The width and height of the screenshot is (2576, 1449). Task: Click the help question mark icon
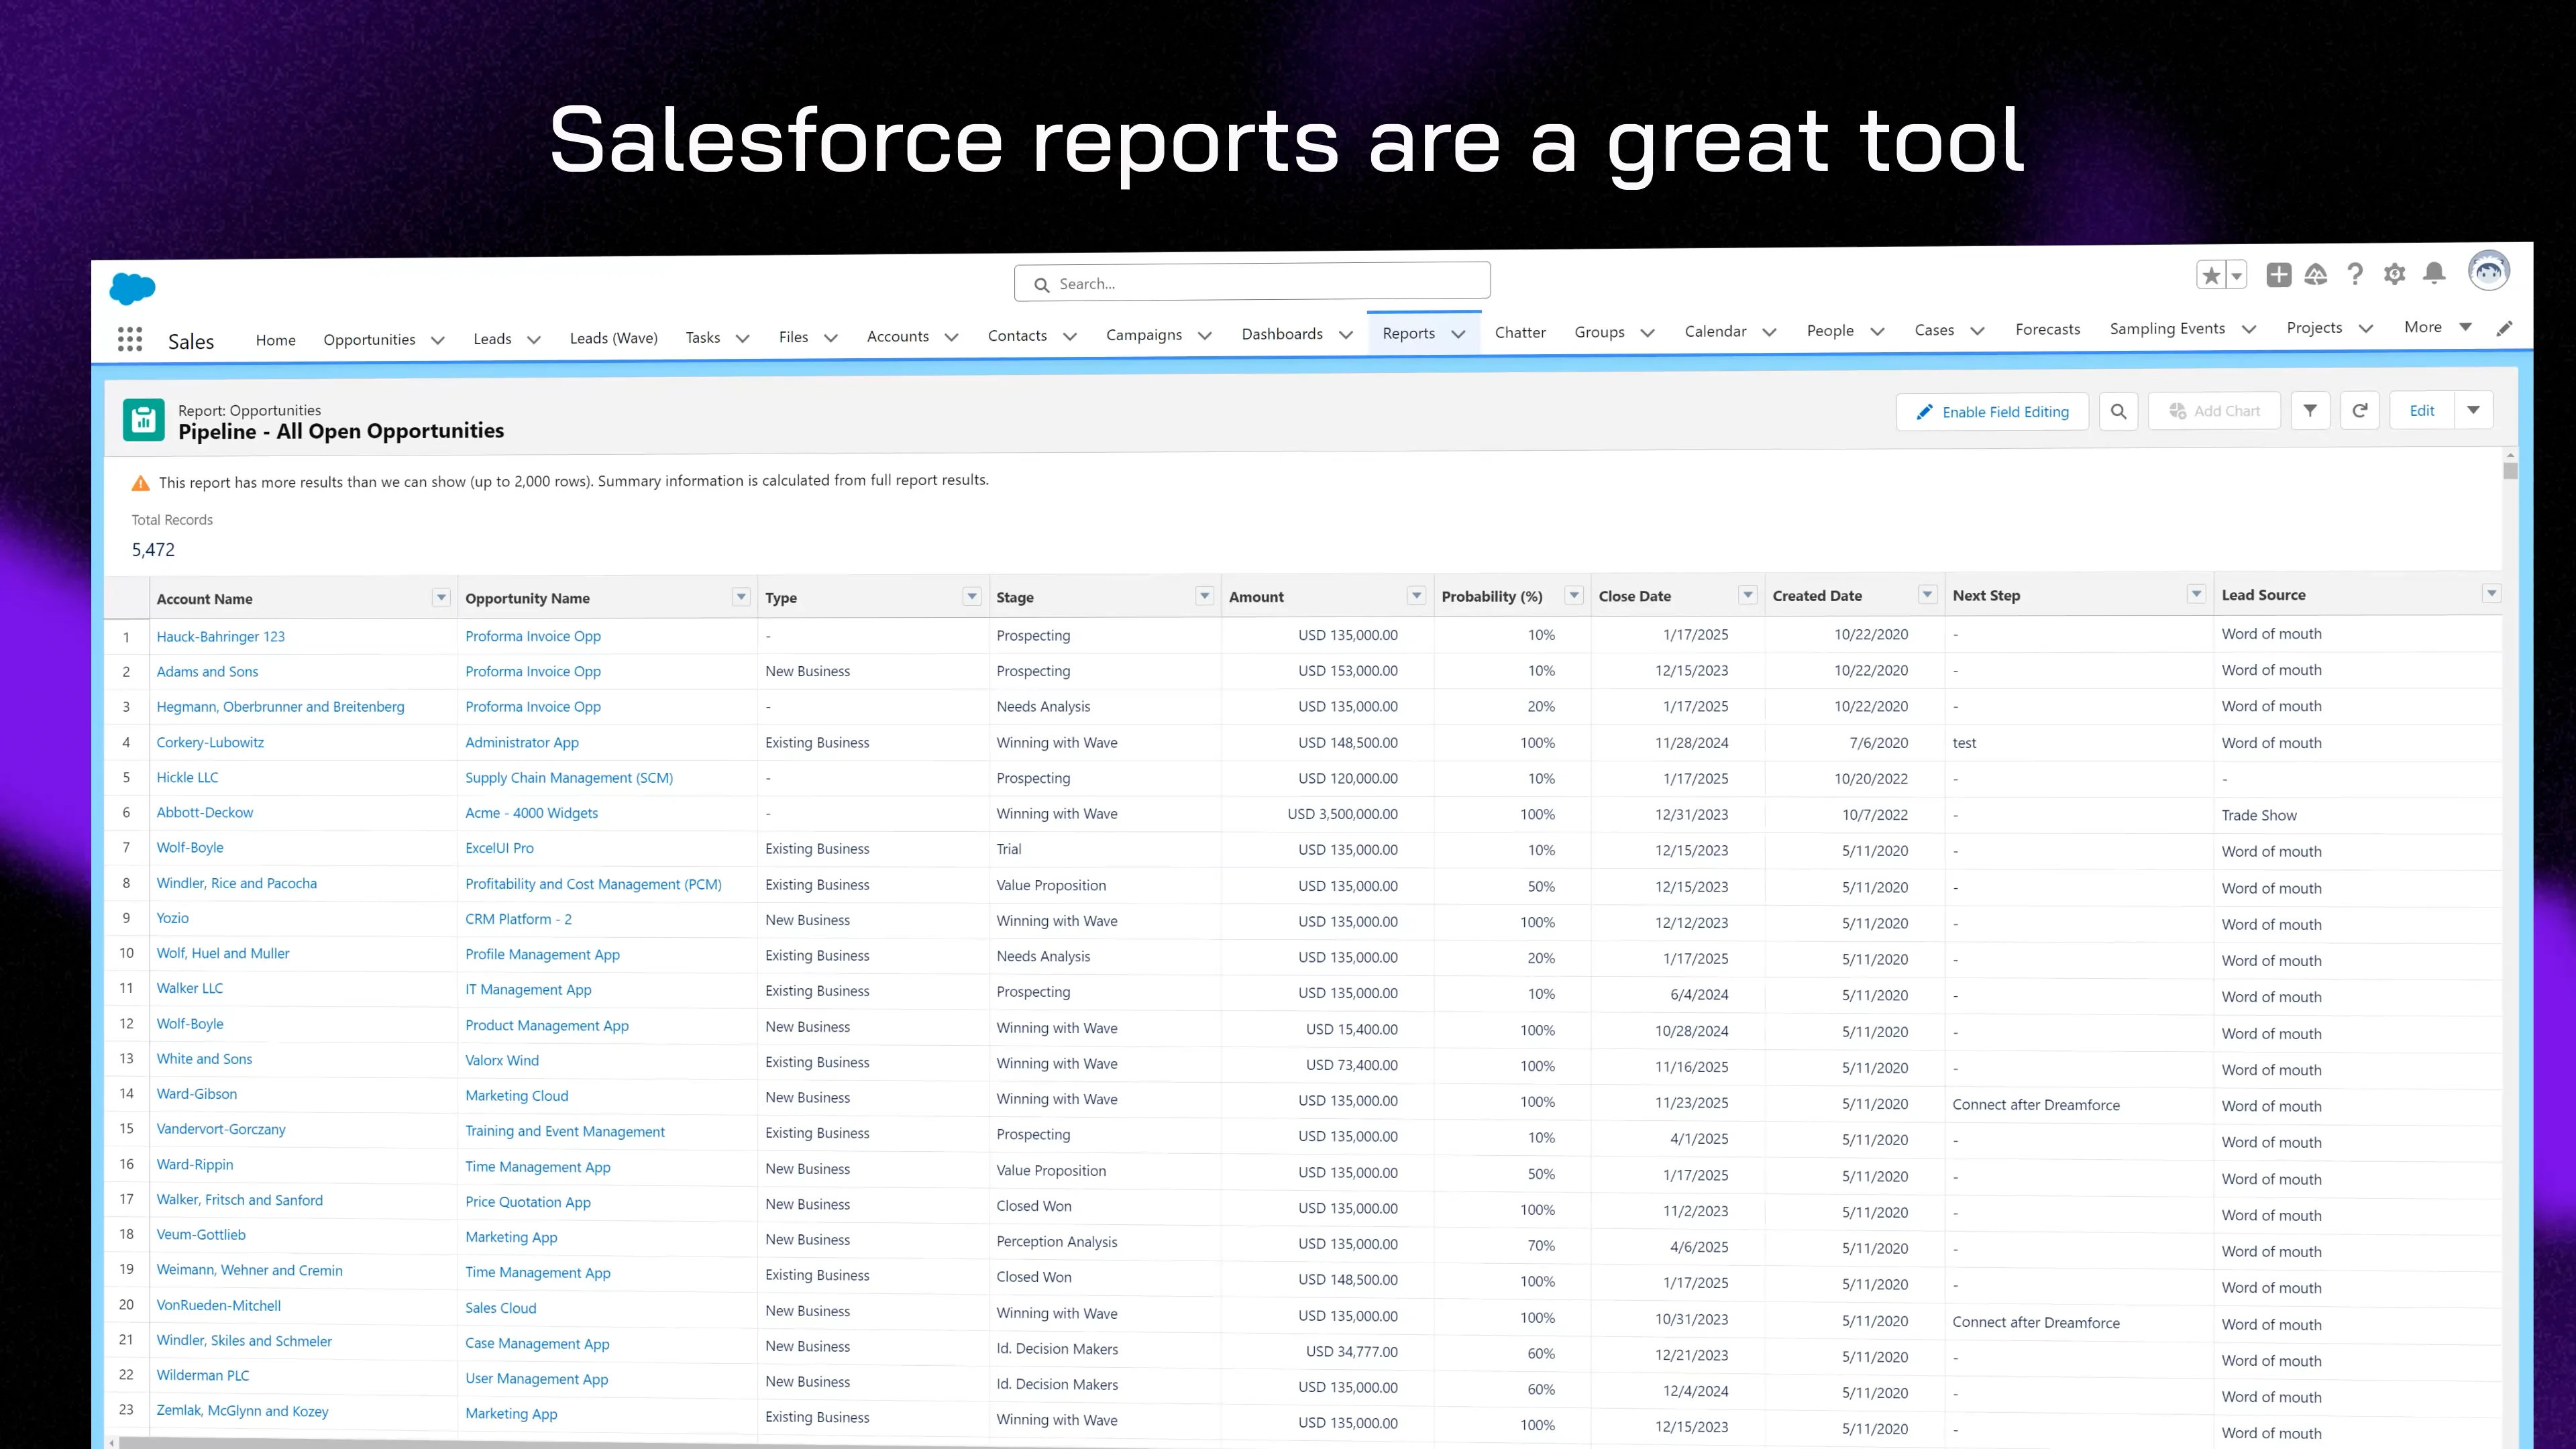pos(2355,274)
